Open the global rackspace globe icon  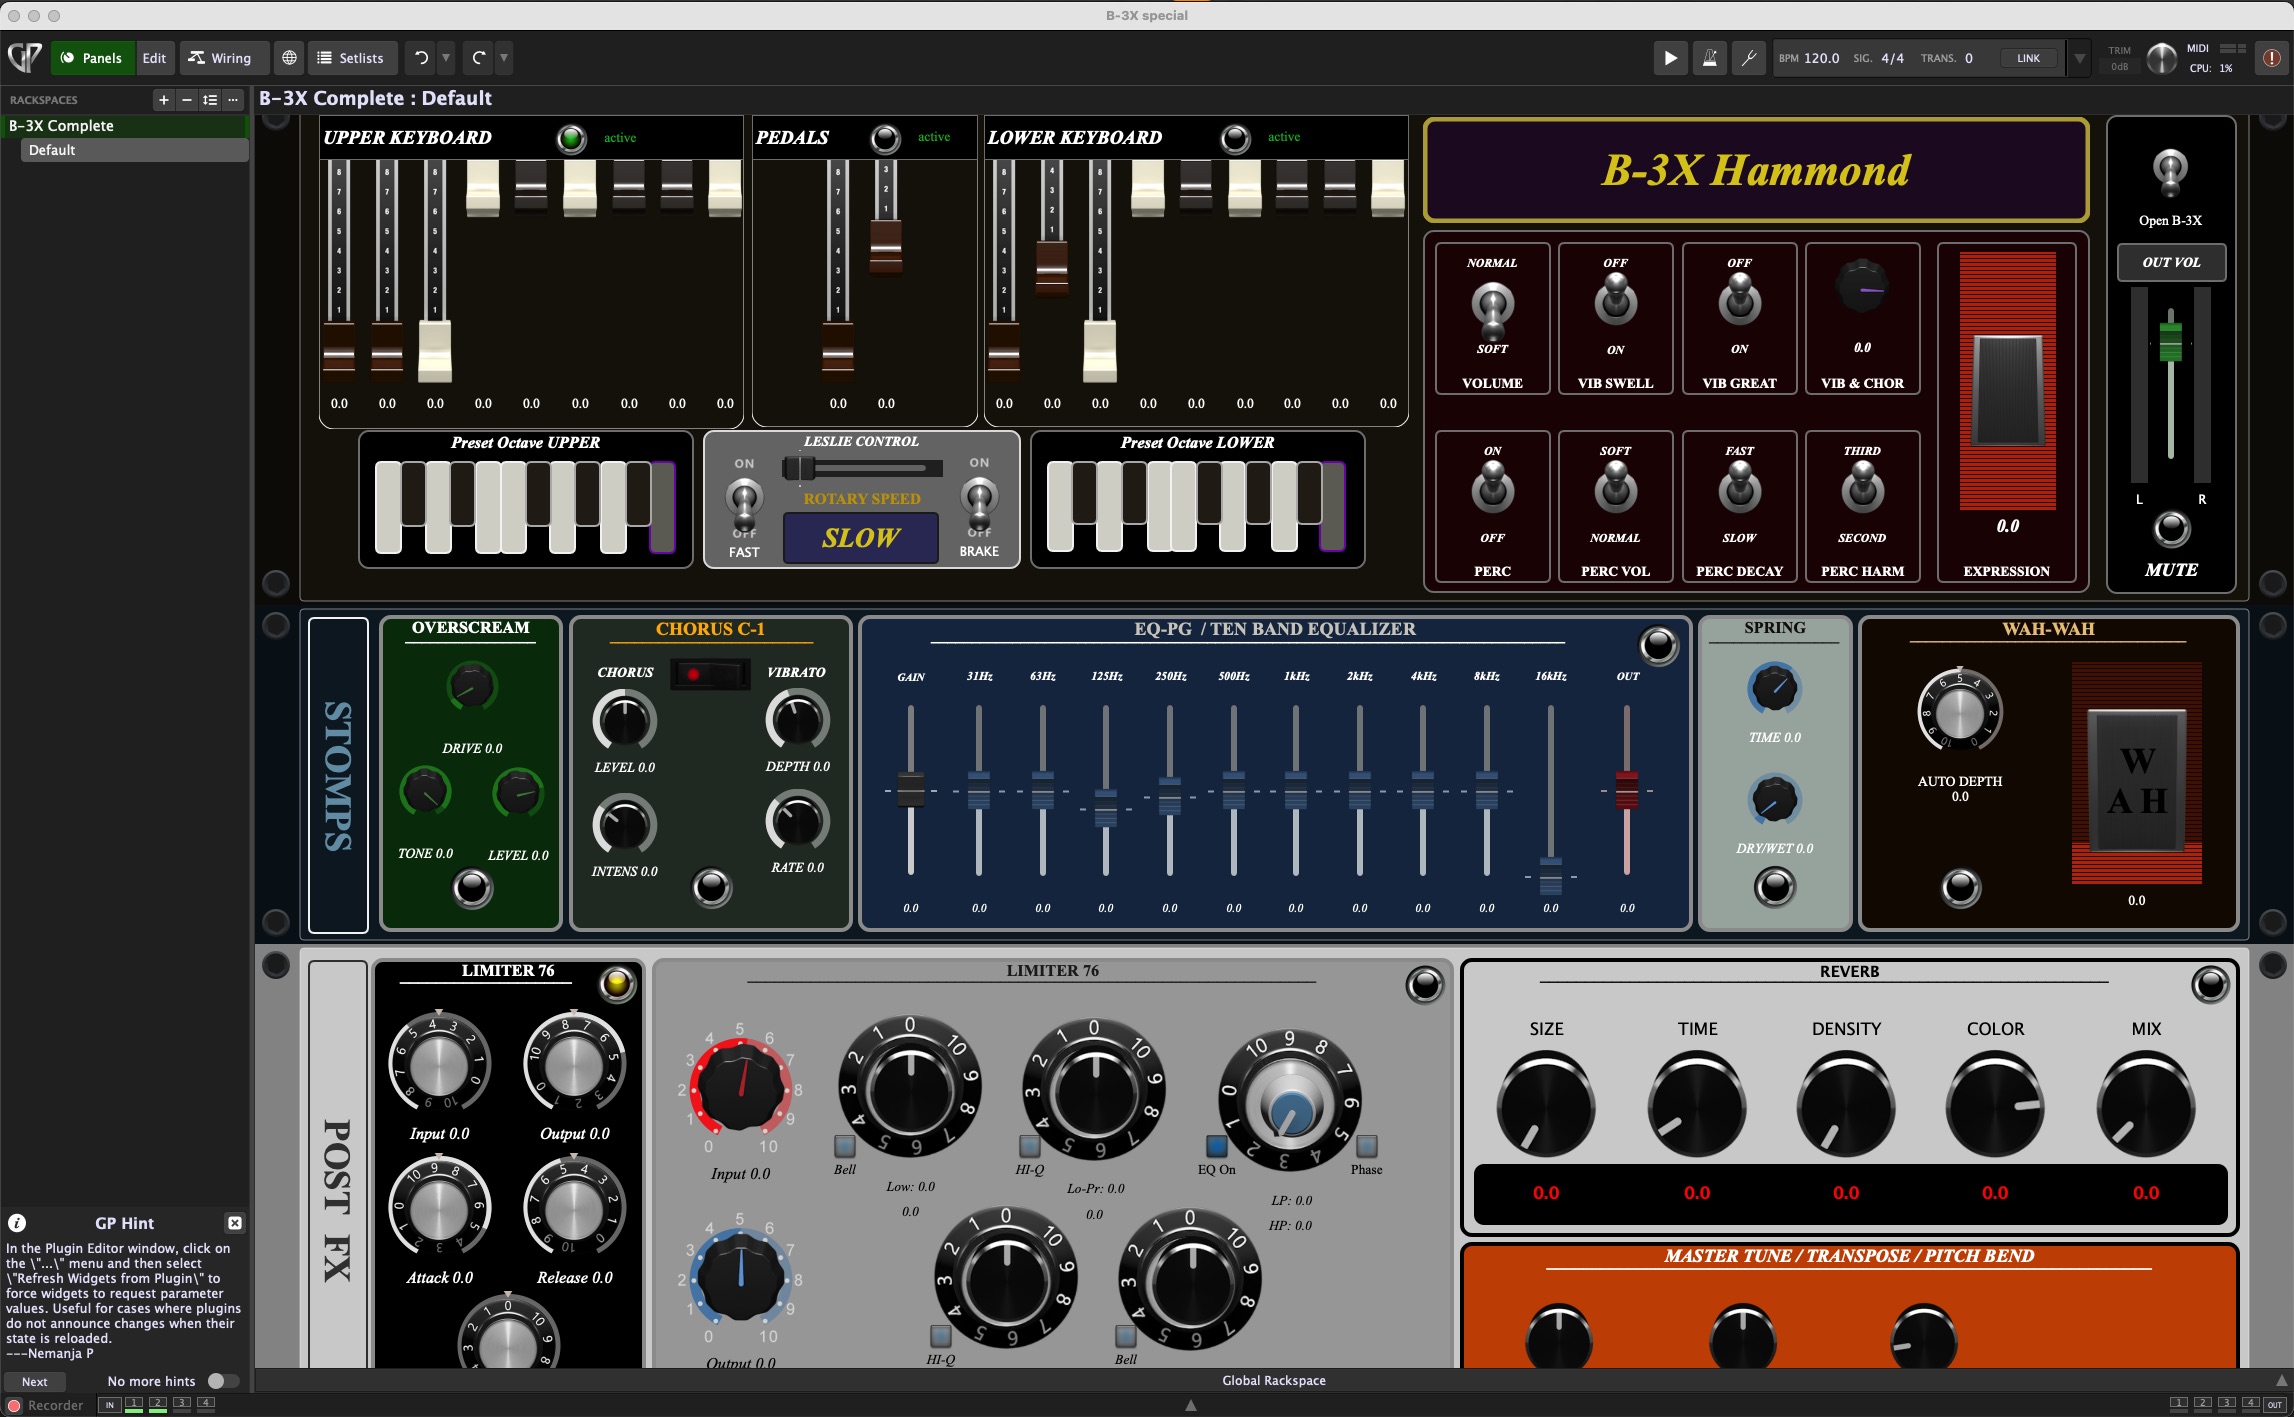(289, 58)
